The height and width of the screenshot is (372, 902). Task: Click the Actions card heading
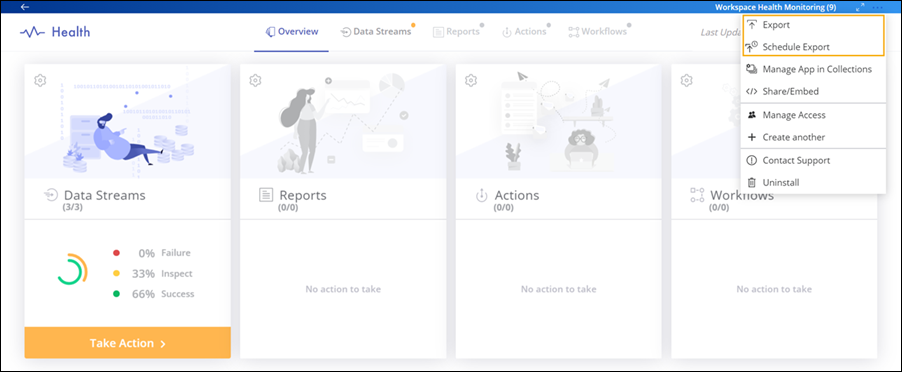517,195
